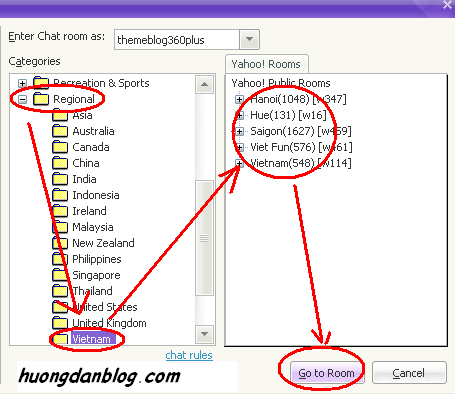Expand the Recreation & Sports category
Image resolution: width=455 pixels, height=394 pixels.
coord(22,83)
